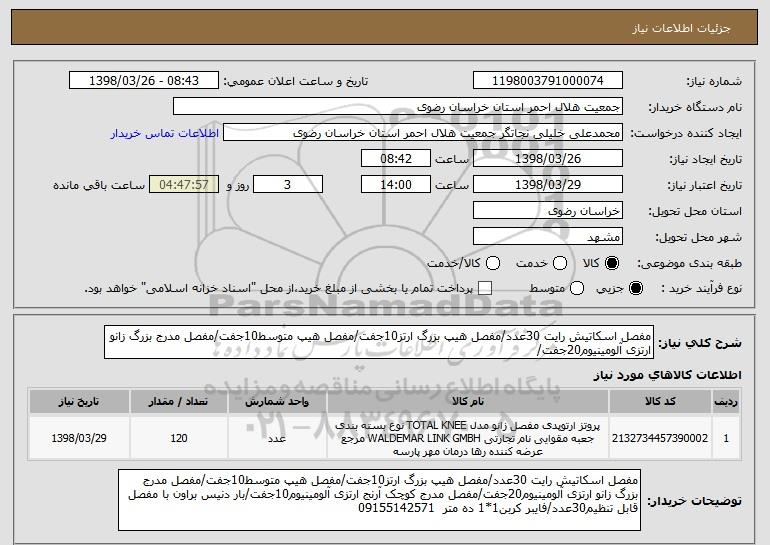
Task: Select the کالا radio button
Action: pyautogui.click(x=612, y=263)
